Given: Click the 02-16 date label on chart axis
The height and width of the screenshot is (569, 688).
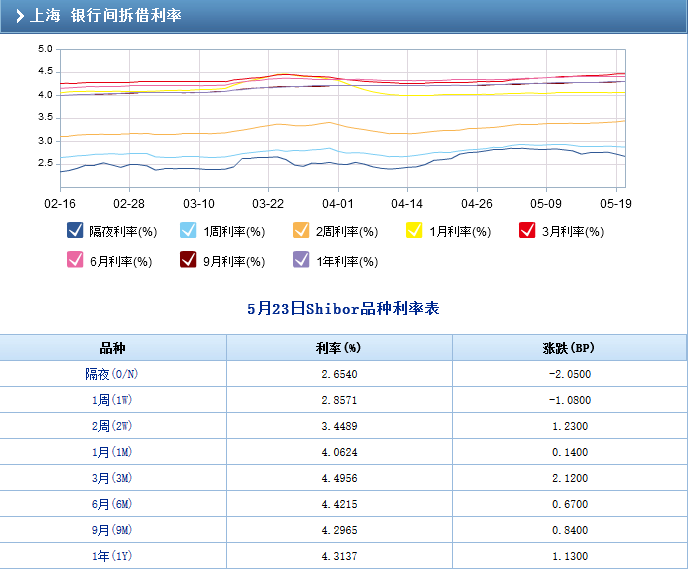Looking at the screenshot, I should tap(60, 204).
